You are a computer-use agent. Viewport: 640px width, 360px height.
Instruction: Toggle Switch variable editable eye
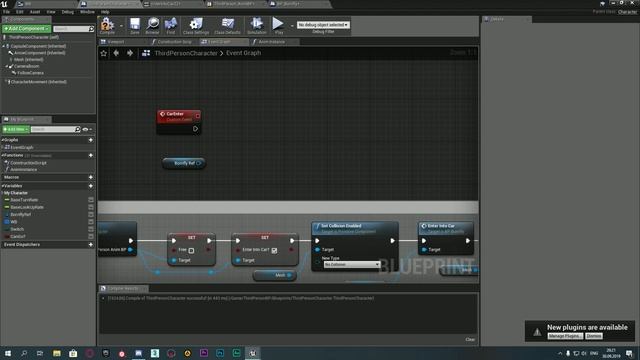91,229
